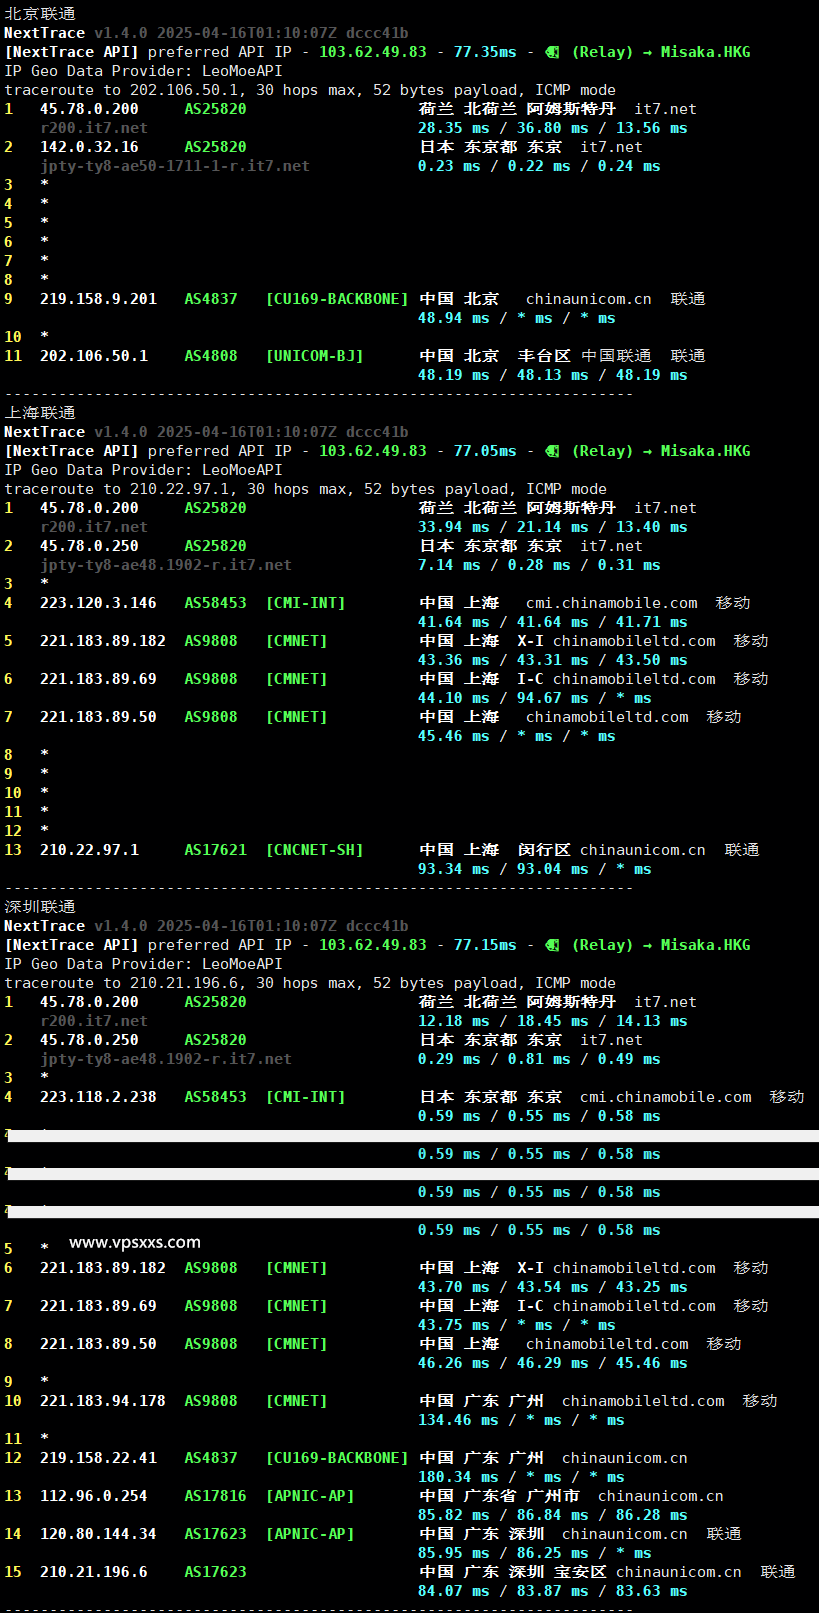Click the 闵行区 district text
Image resolution: width=819 pixels, height=1613 pixels.
544,850
